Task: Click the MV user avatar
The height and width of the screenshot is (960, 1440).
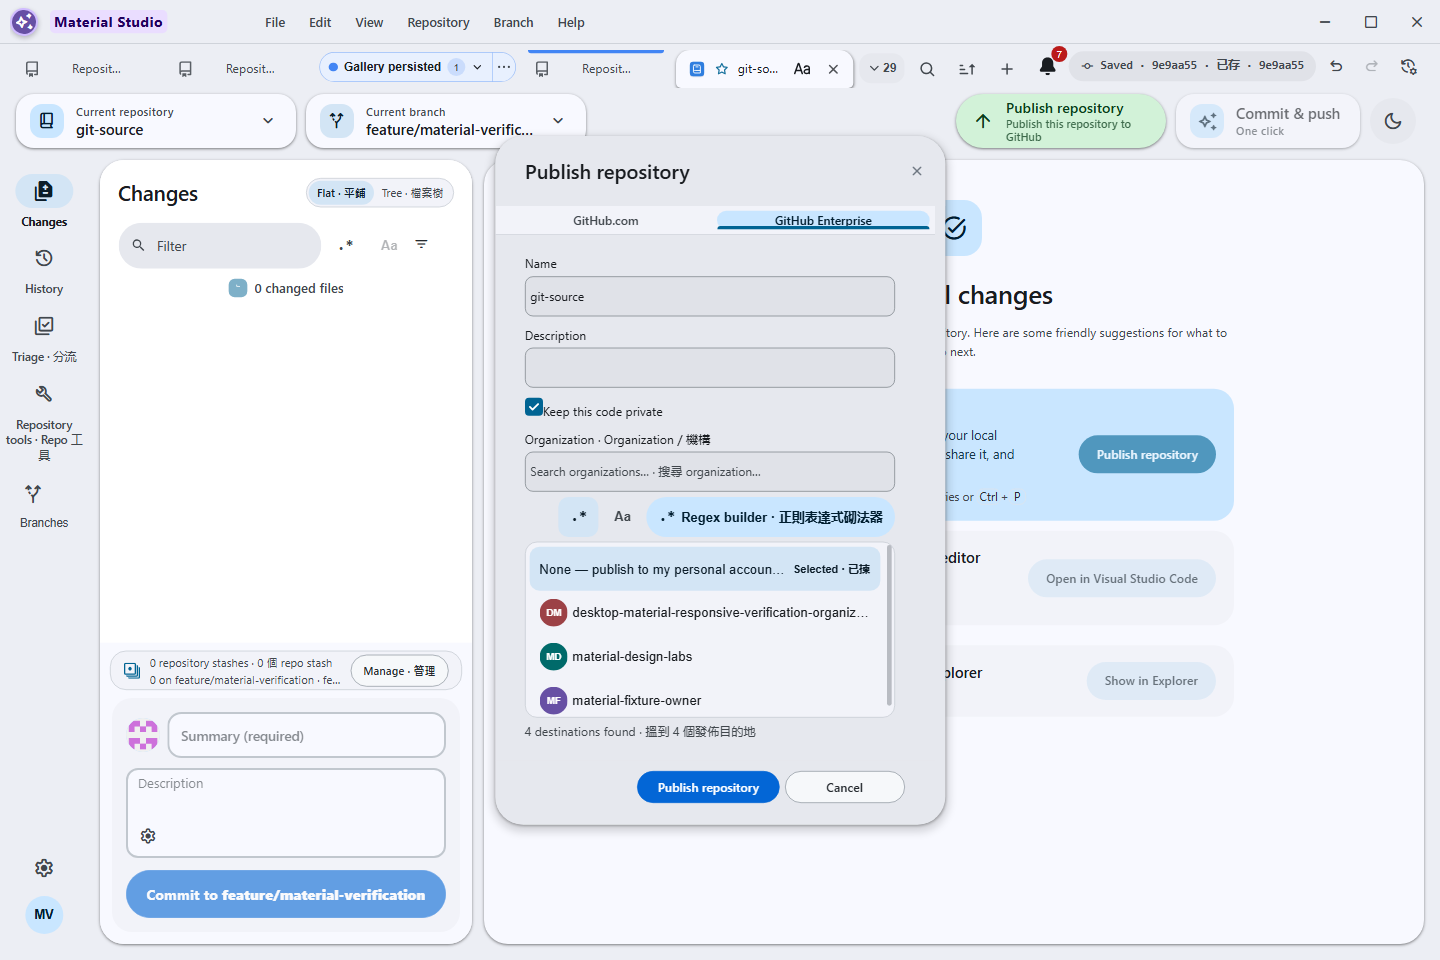Action: click(x=44, y=914)
